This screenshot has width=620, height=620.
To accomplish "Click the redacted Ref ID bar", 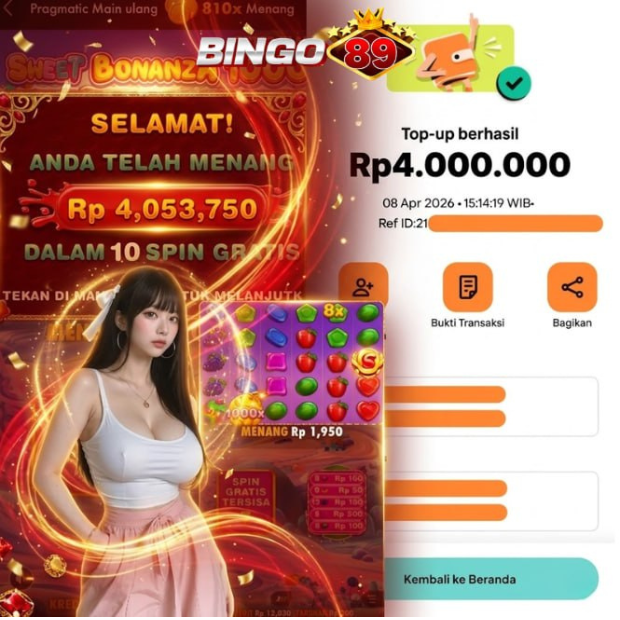I will (x=515, y=223).
